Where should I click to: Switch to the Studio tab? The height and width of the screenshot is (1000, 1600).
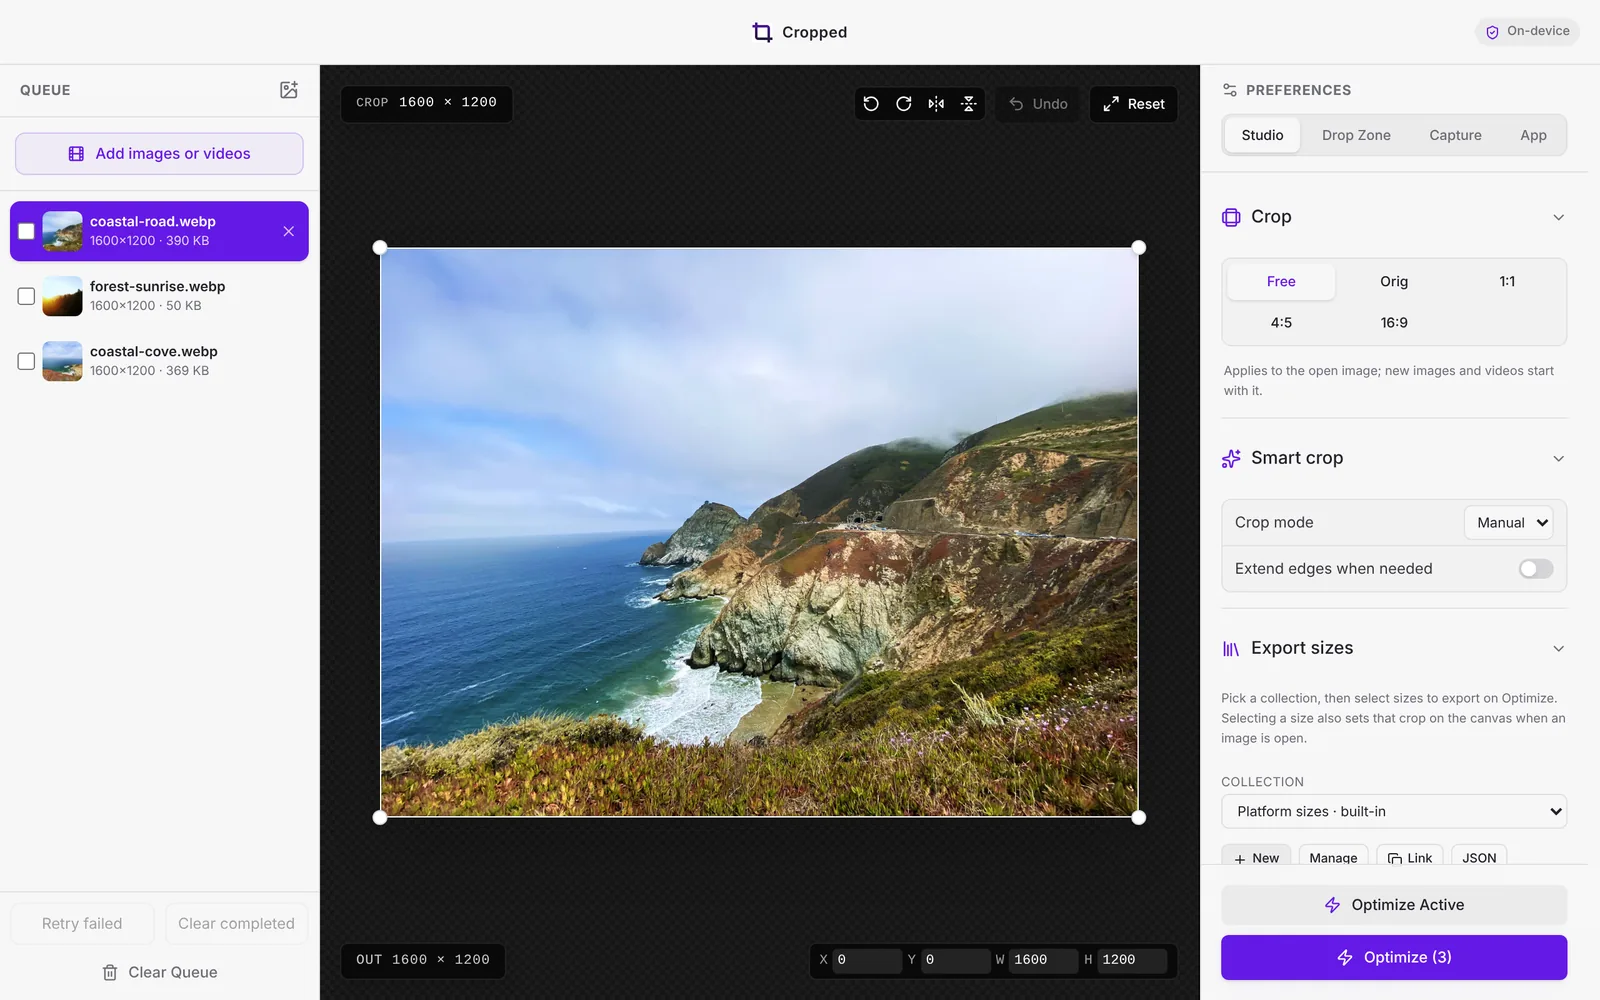[1262, 135]
